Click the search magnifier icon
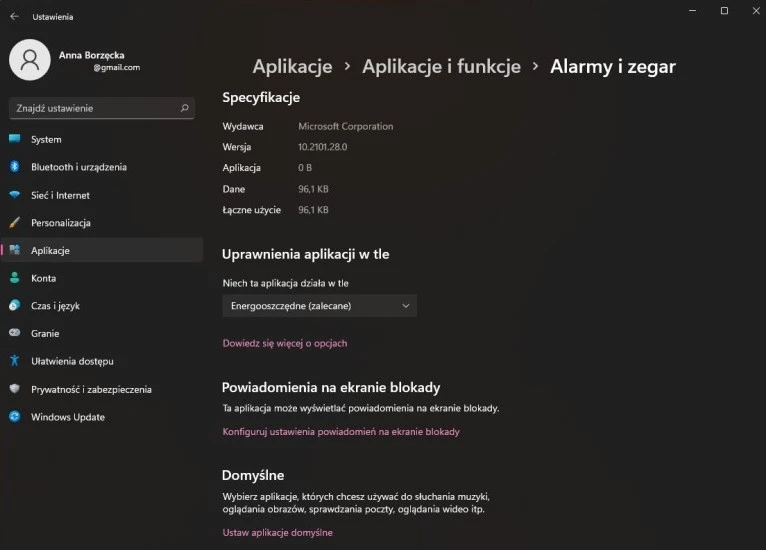 pos(184,108)
